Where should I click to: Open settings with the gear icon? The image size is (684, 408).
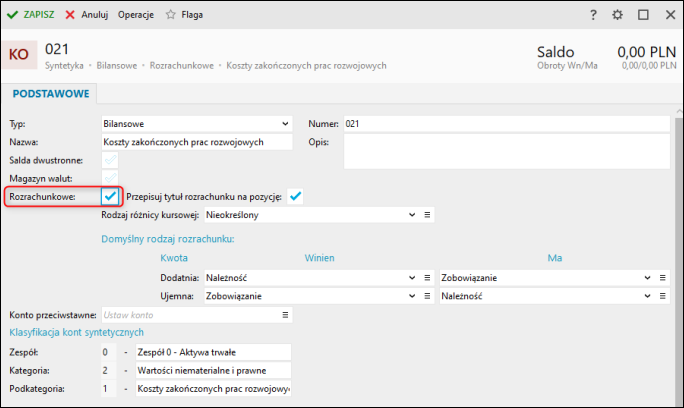618,15
